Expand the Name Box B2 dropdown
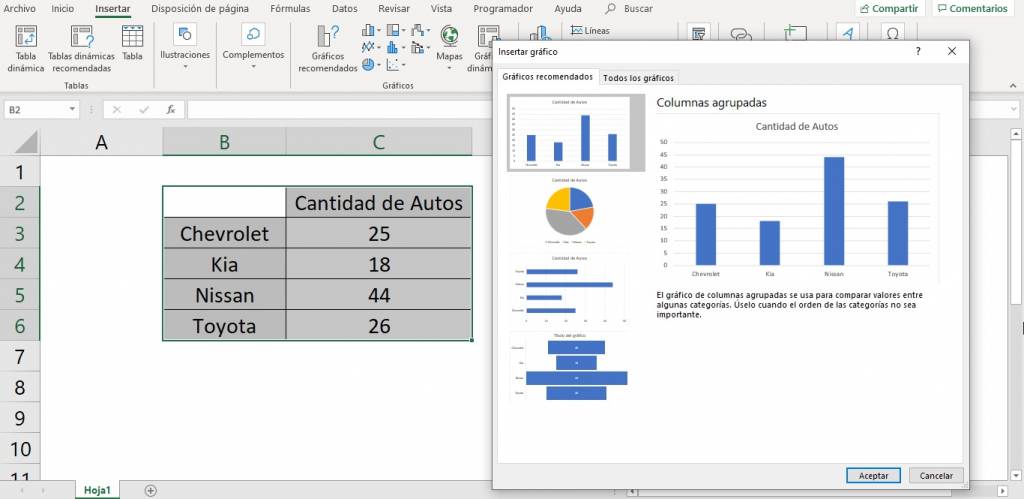 point(72,110)
